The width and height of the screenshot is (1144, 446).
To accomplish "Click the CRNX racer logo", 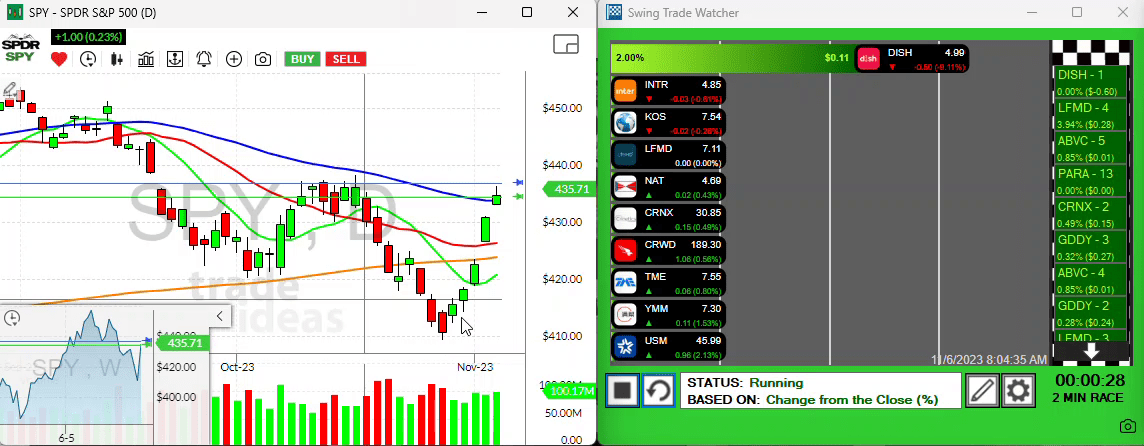I will tap(626, 218).
